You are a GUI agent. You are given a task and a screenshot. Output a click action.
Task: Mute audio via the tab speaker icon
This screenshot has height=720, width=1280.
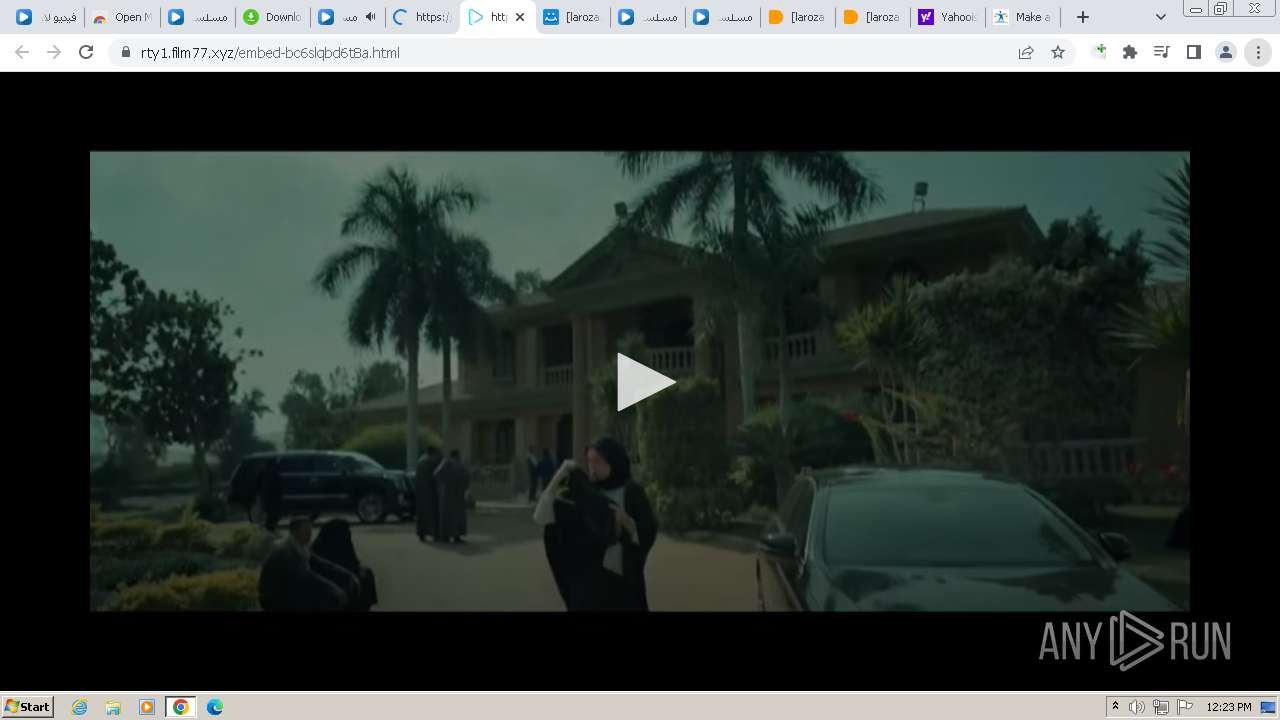pyautogui.click(x=371, y=17)
